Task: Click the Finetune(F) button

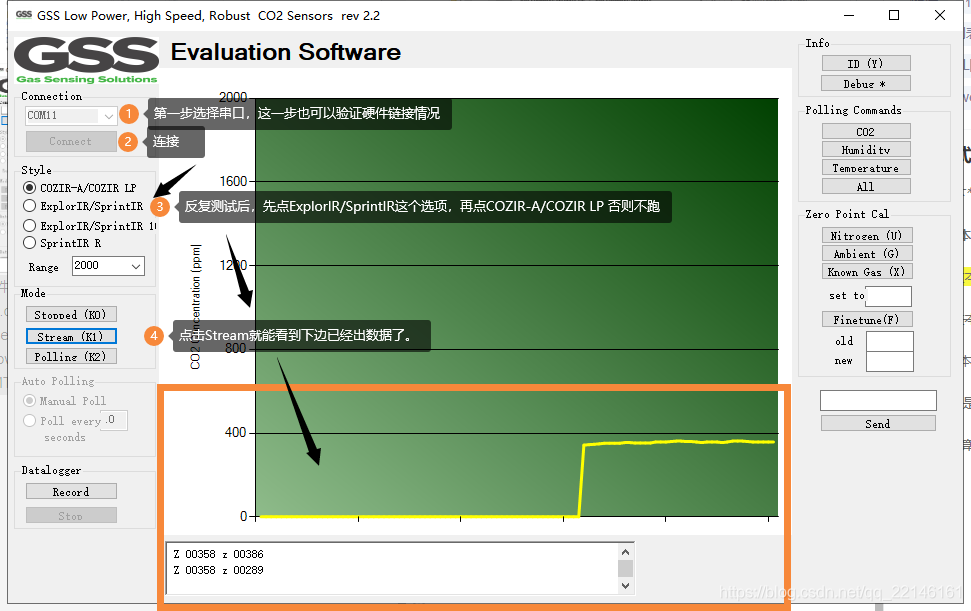Action: coord(867,319)
